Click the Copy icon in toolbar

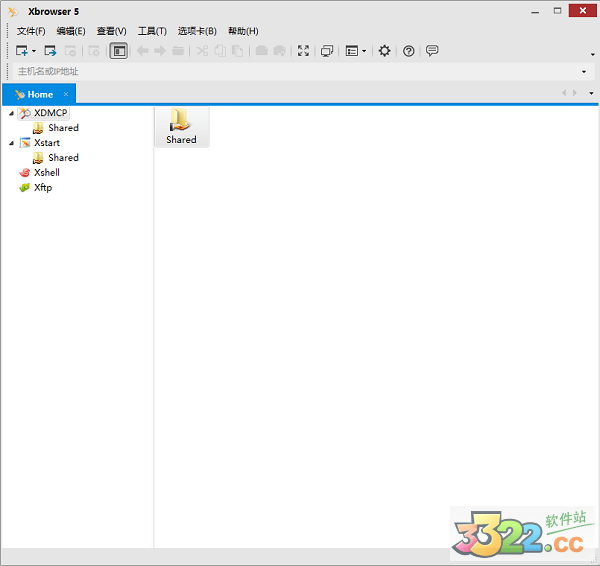pyautogui.click(x=220, y=51)
